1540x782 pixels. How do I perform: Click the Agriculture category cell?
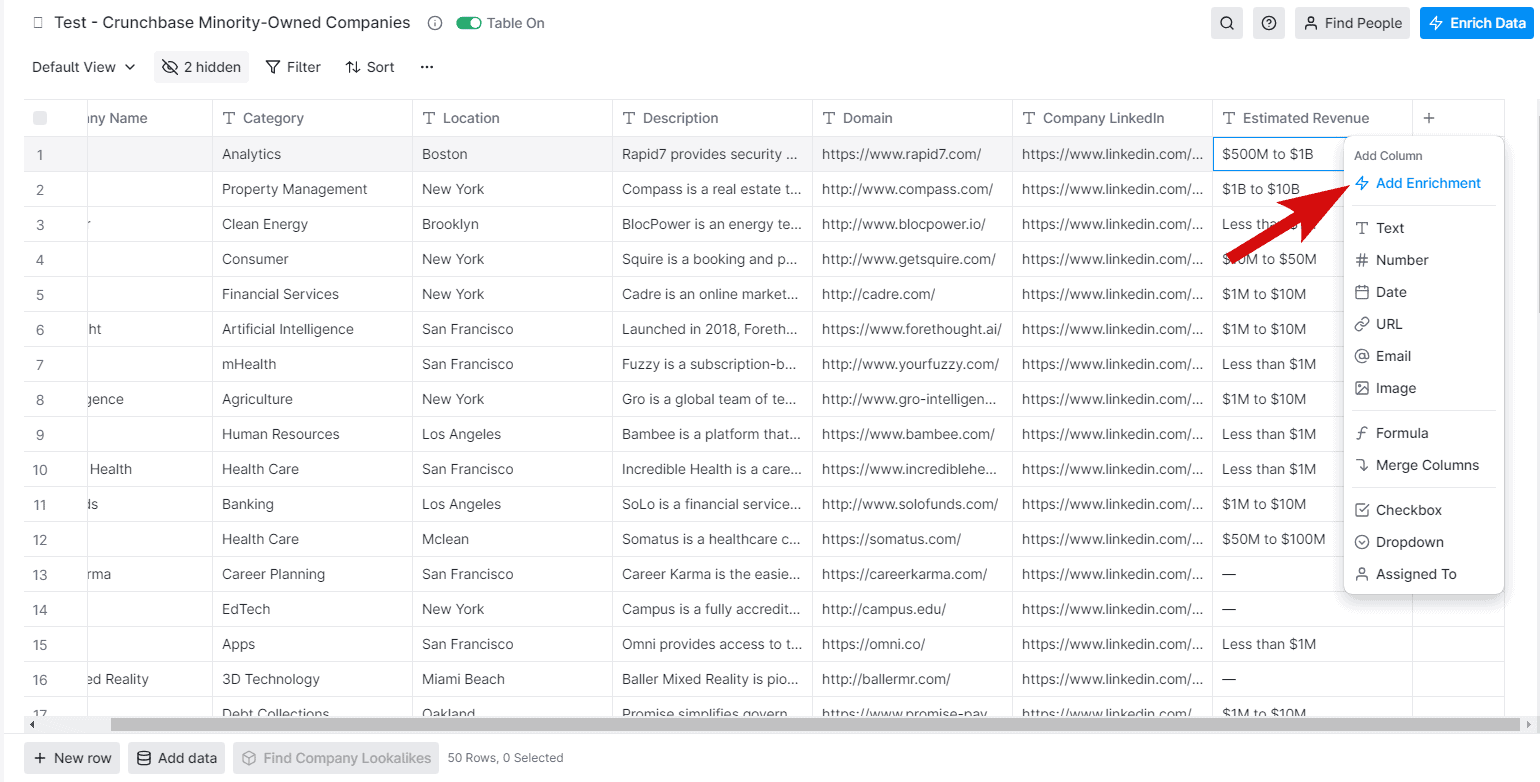coord(312,399)
